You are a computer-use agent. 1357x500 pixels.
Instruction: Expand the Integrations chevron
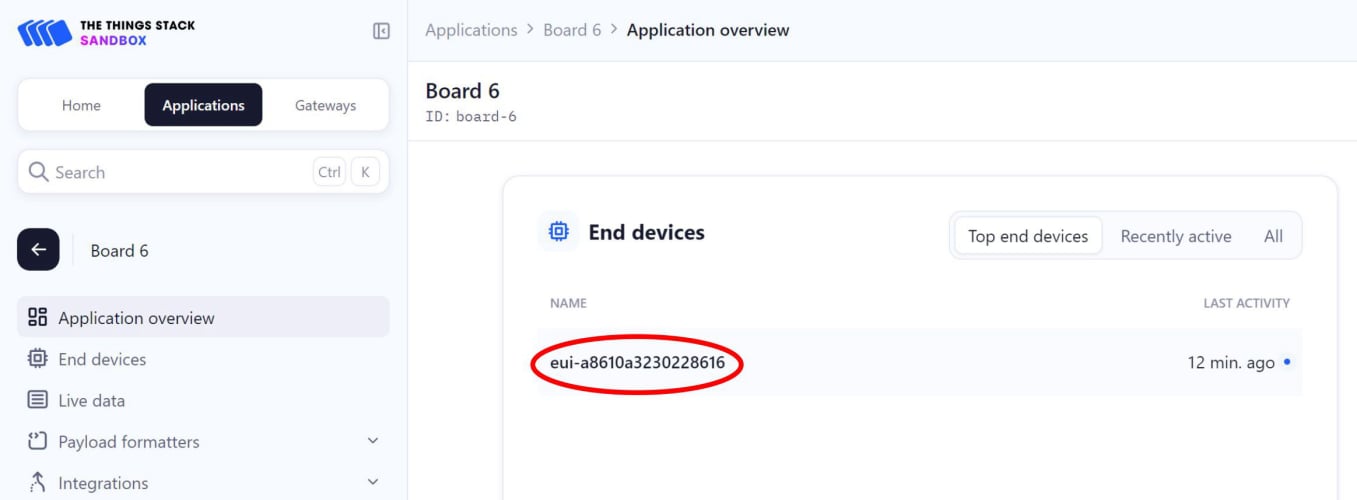point(373,482)
